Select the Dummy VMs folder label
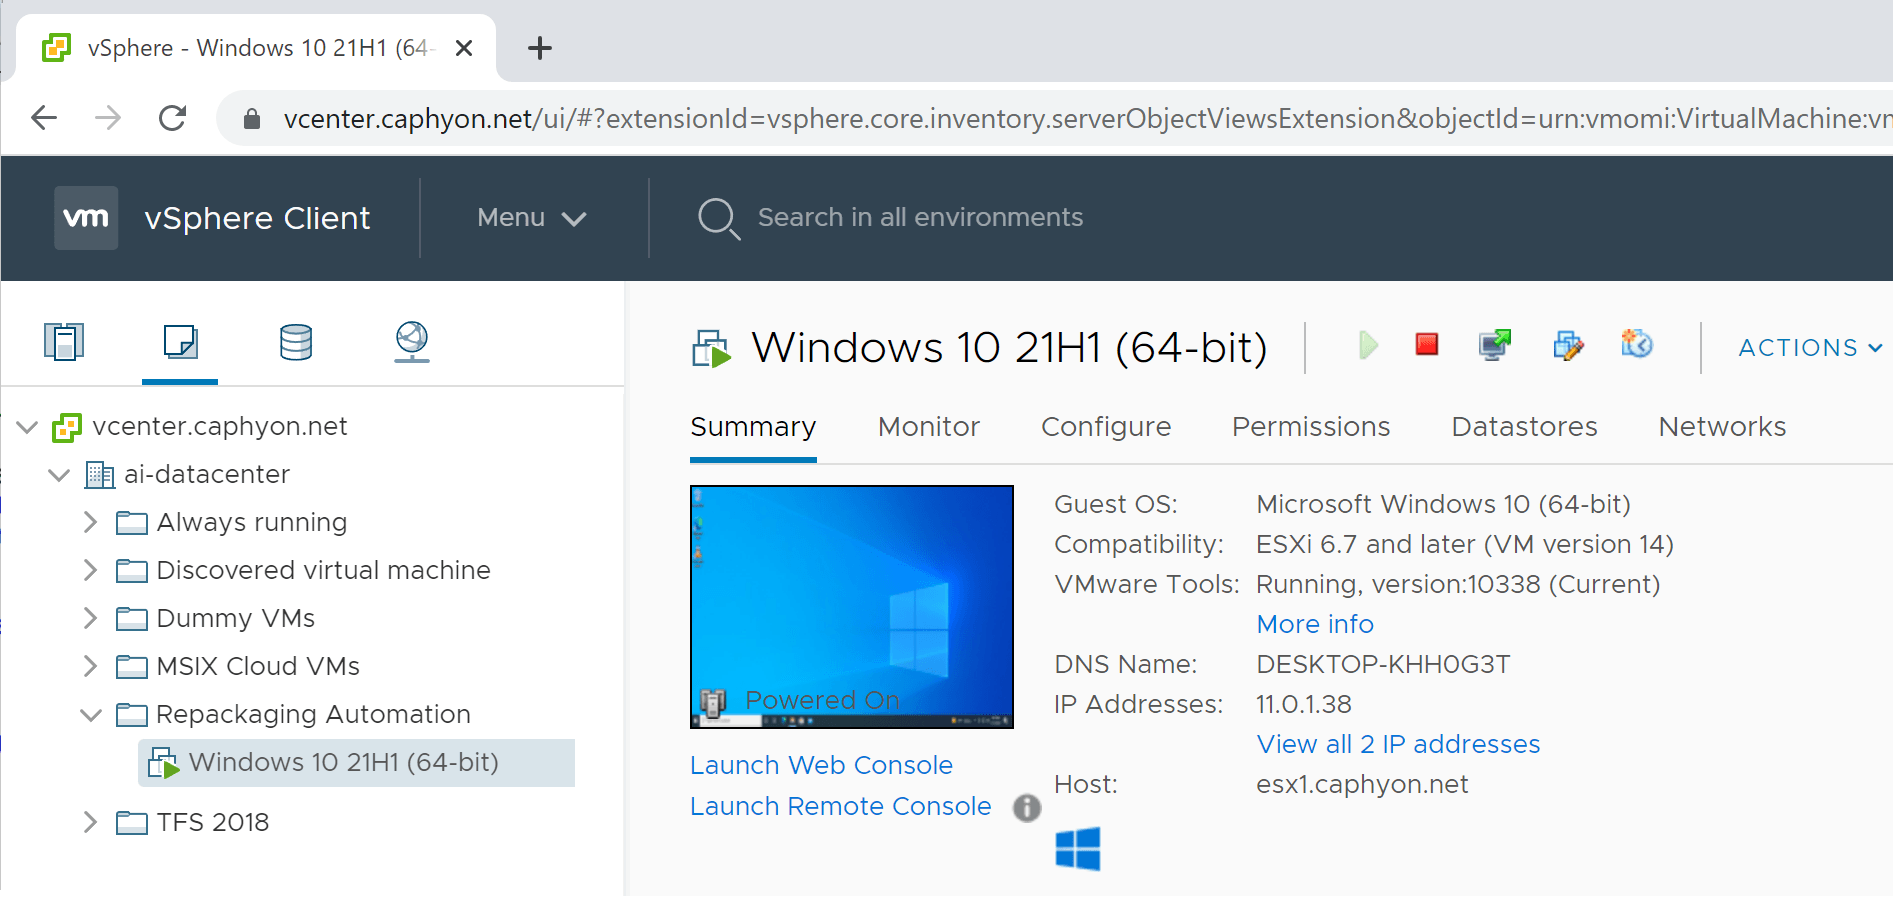 click(236, 618)
